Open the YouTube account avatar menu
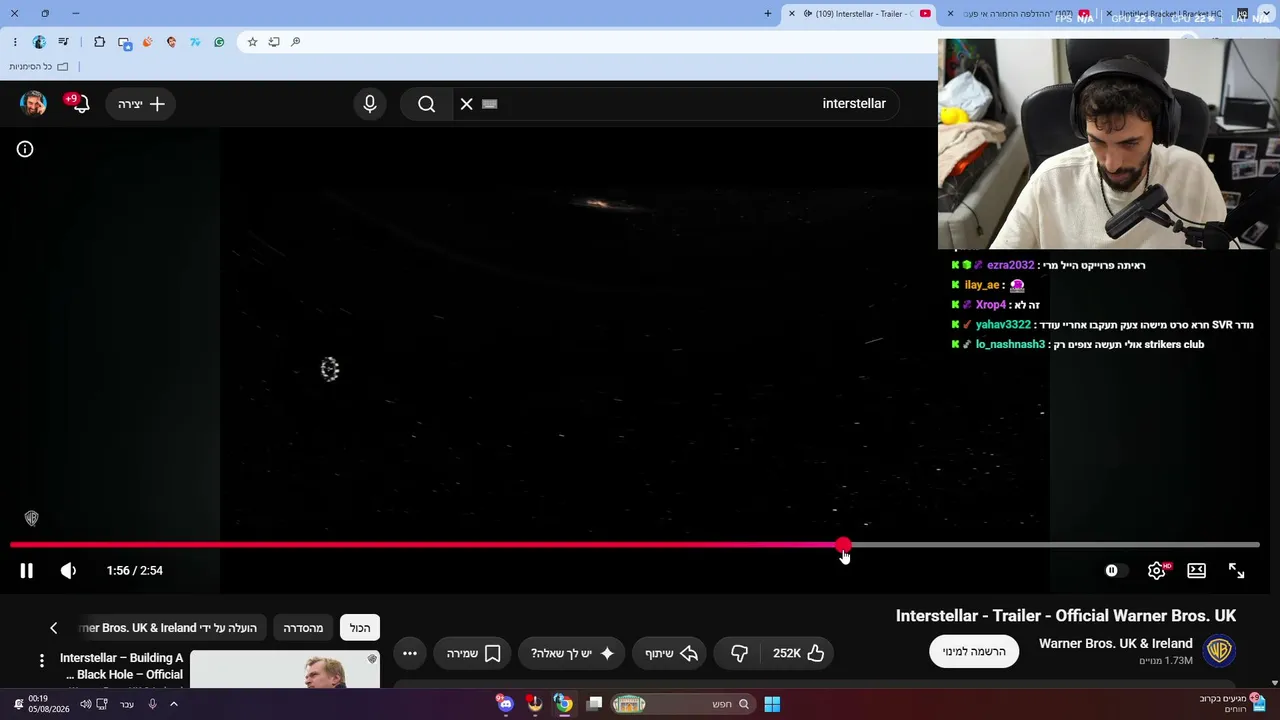 click(33, 104)
